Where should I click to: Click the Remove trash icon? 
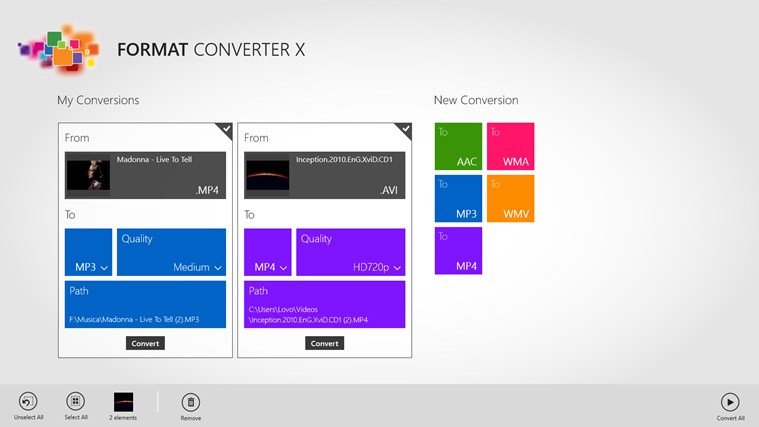tap(190, 402)
